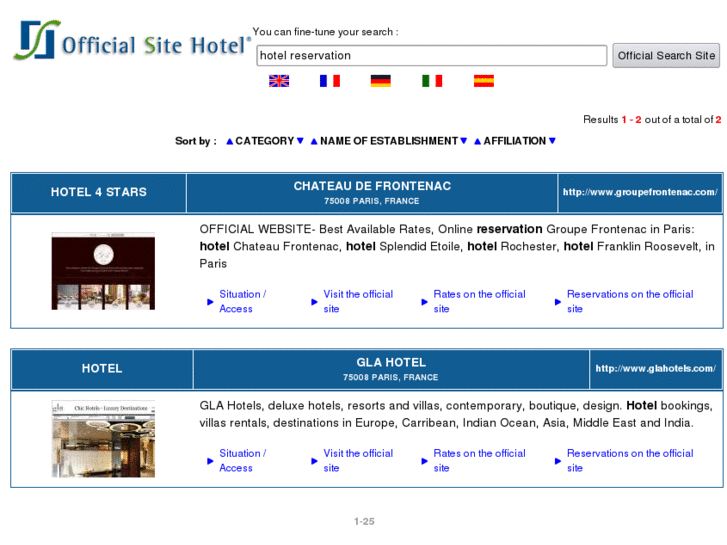This screenshot has height=545, width=727.
Task: Switch to the French flag language
Action: click(330, 81)
